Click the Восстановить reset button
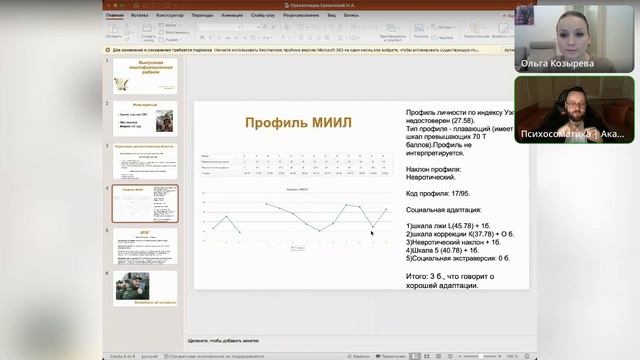 [174, 32]
